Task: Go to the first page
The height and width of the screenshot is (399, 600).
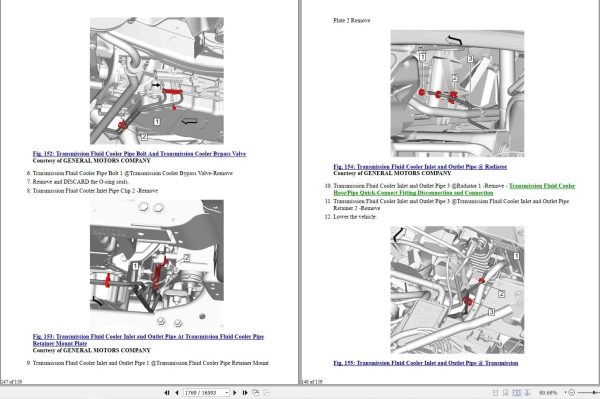Action: pyautogui.click(x=167, y=392)
